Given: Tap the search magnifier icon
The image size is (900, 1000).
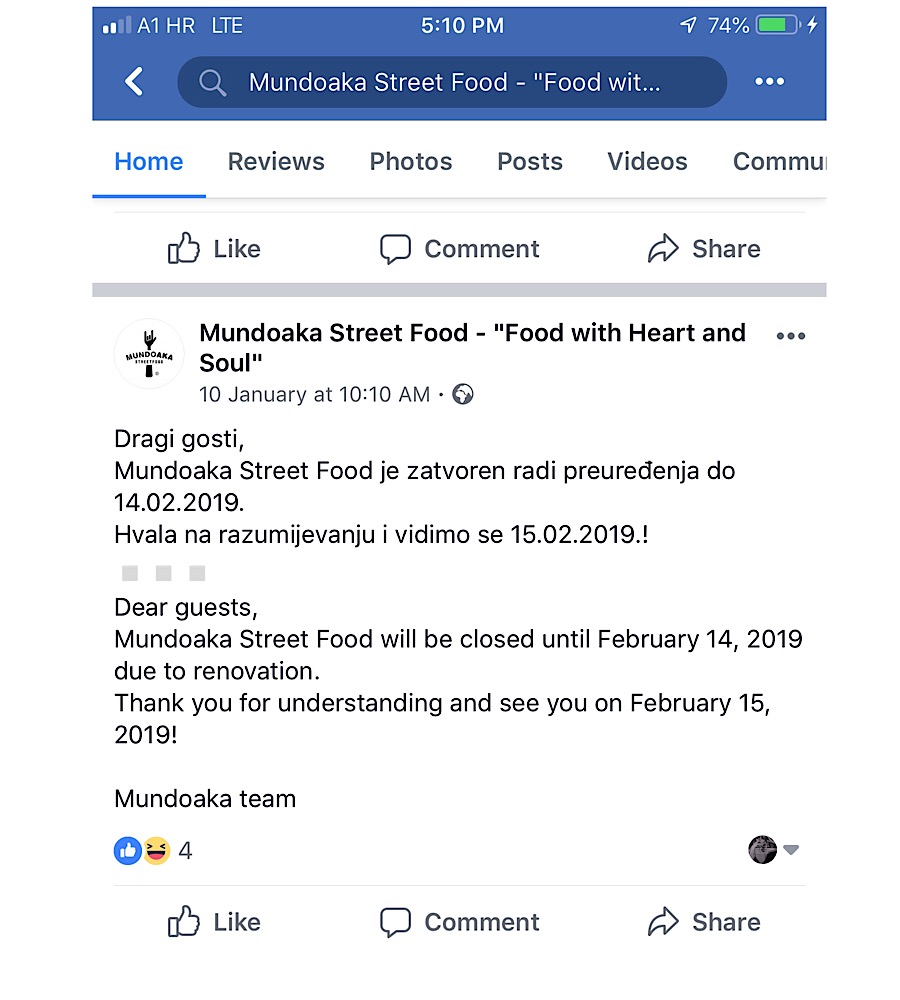Looking at the screenshot, I should coord(212,82).
